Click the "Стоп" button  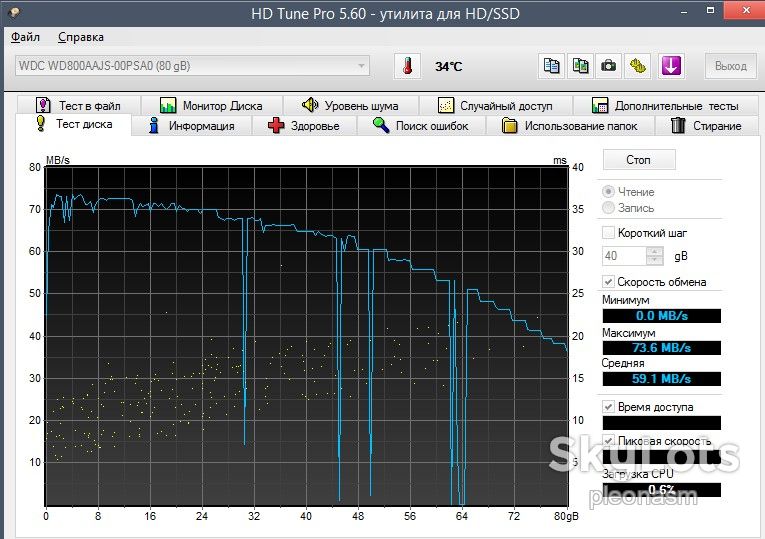[639, 160]
